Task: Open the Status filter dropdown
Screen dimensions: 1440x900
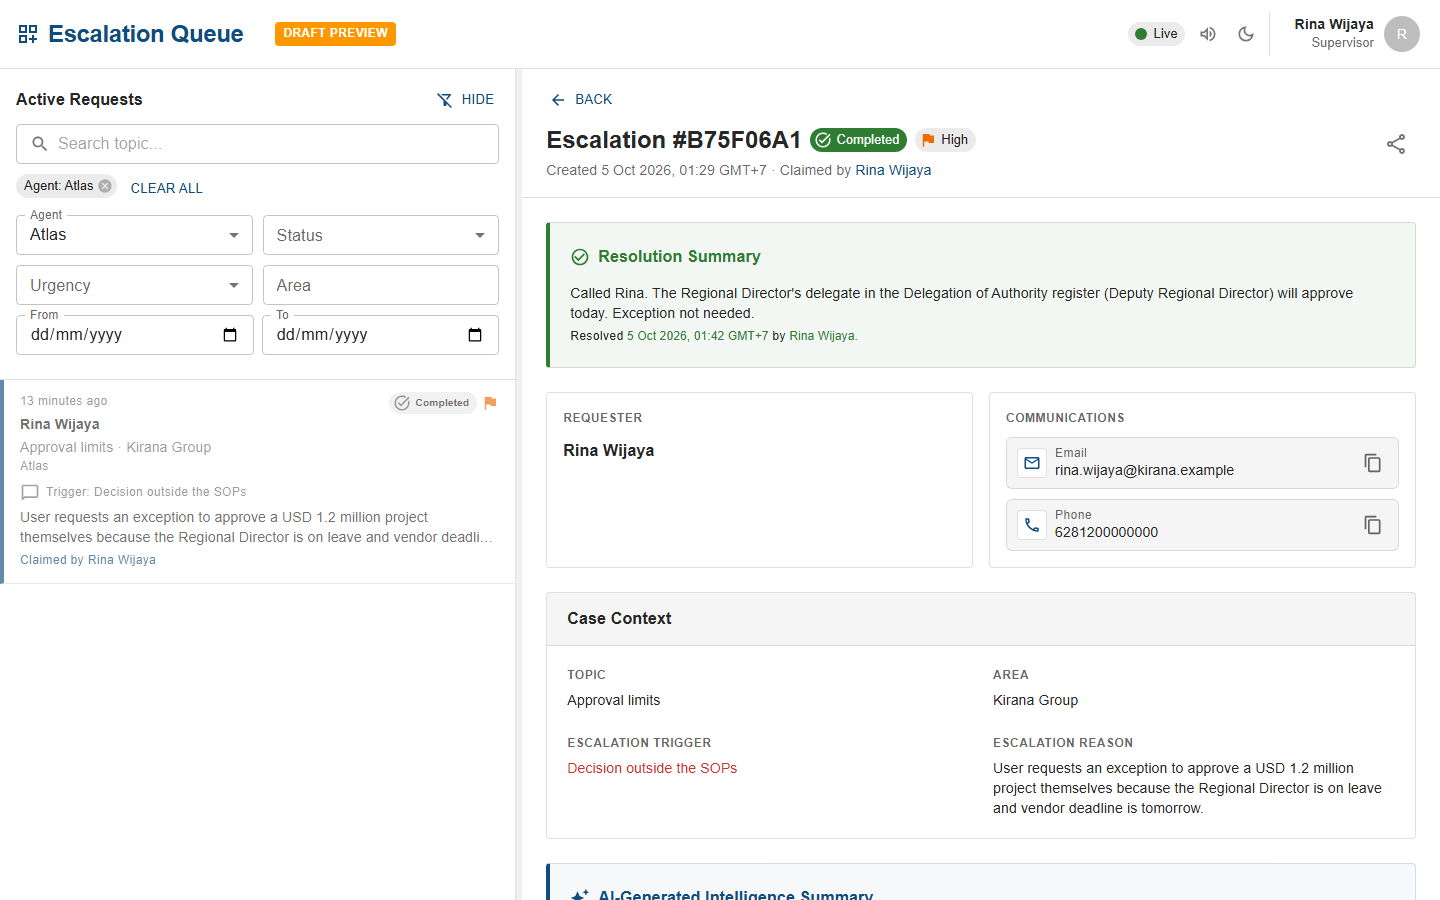Action: 380,235
